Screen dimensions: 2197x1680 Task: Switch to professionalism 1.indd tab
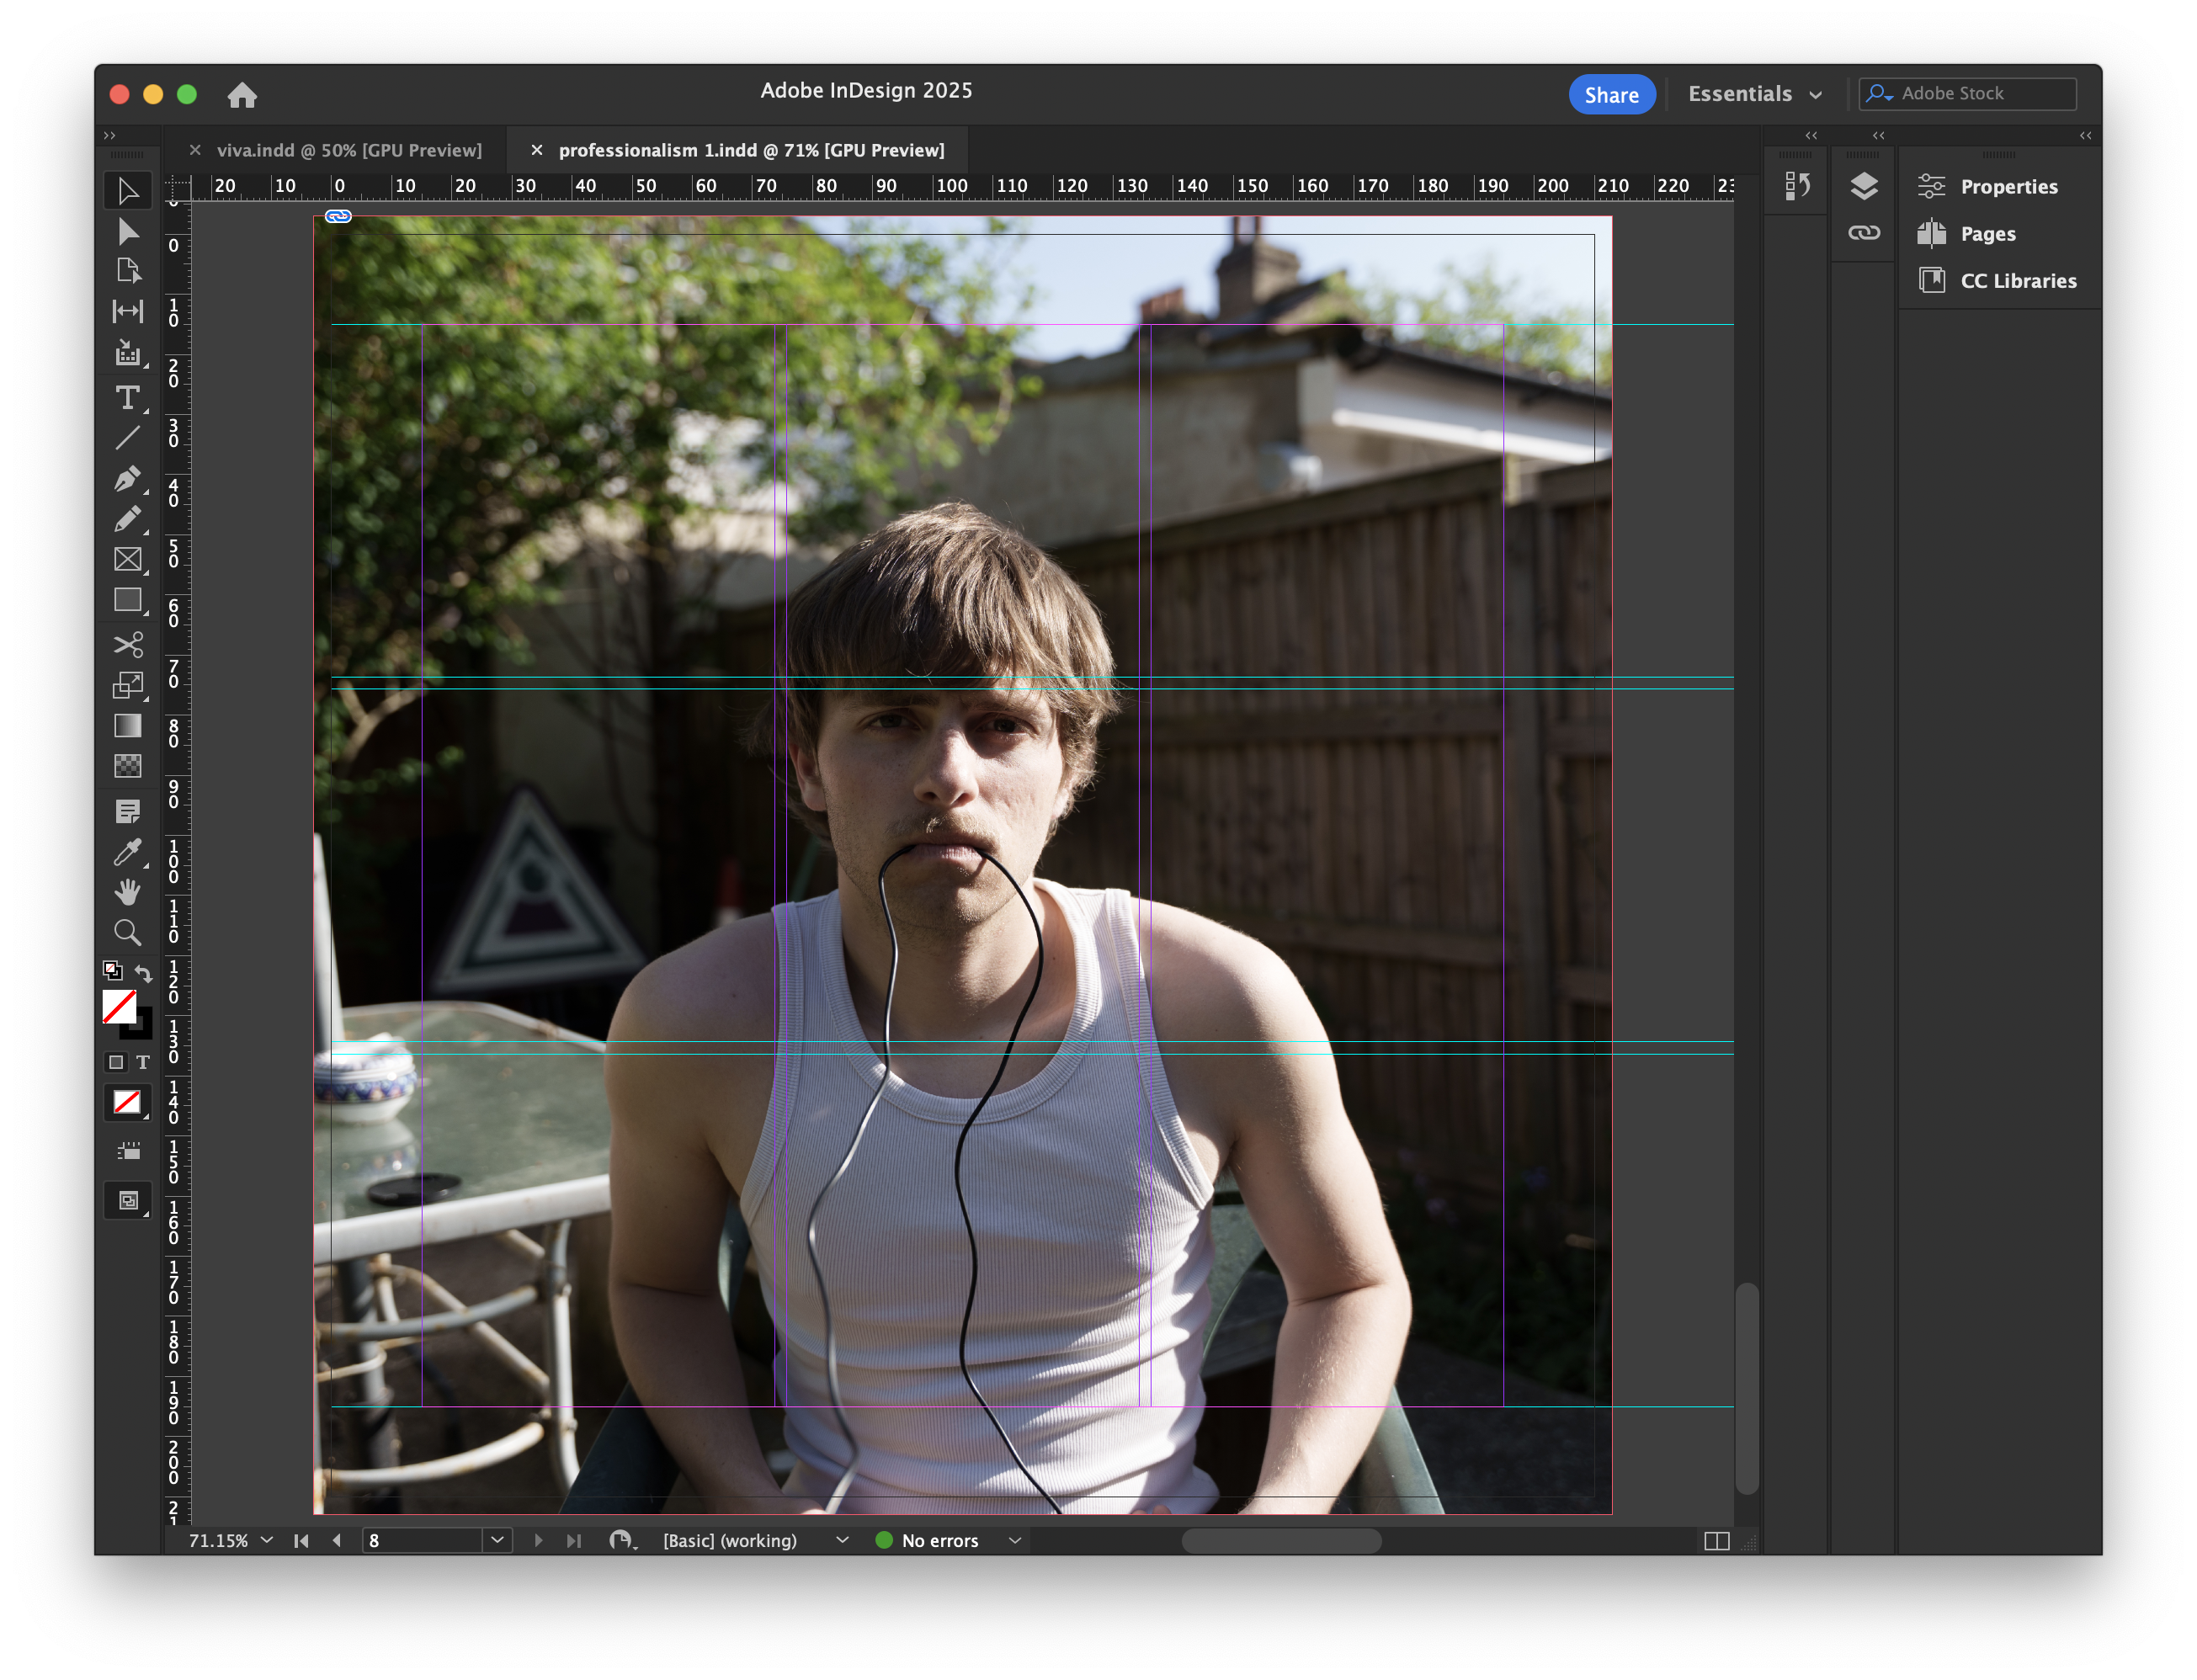coord(751,150)
